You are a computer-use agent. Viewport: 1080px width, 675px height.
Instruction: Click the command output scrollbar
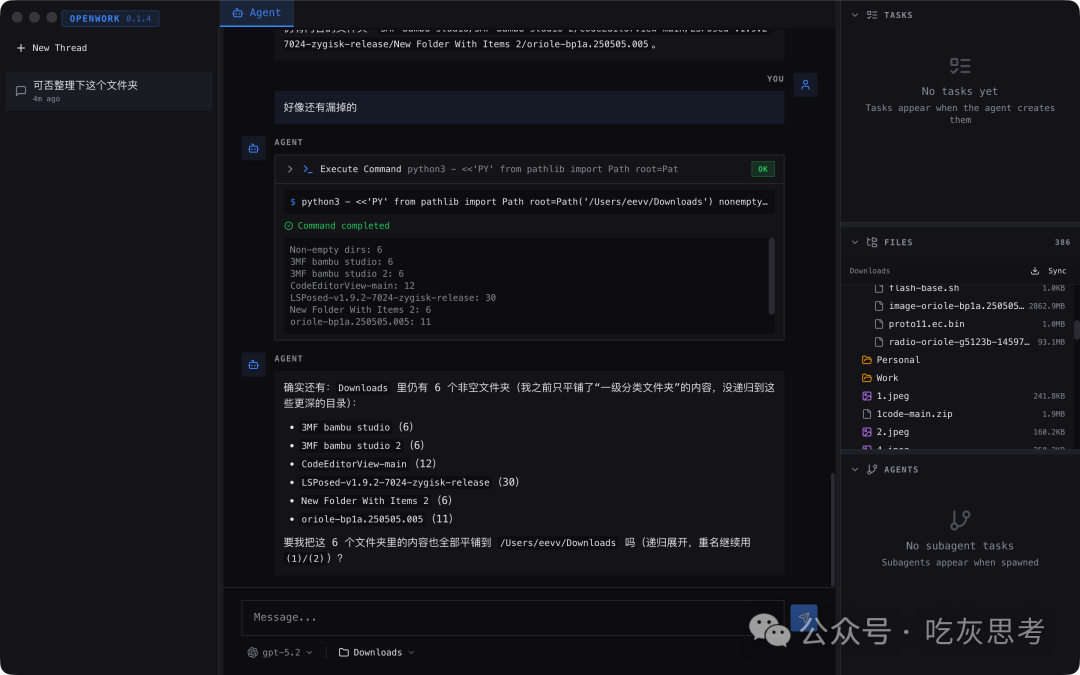click(771, 277)
